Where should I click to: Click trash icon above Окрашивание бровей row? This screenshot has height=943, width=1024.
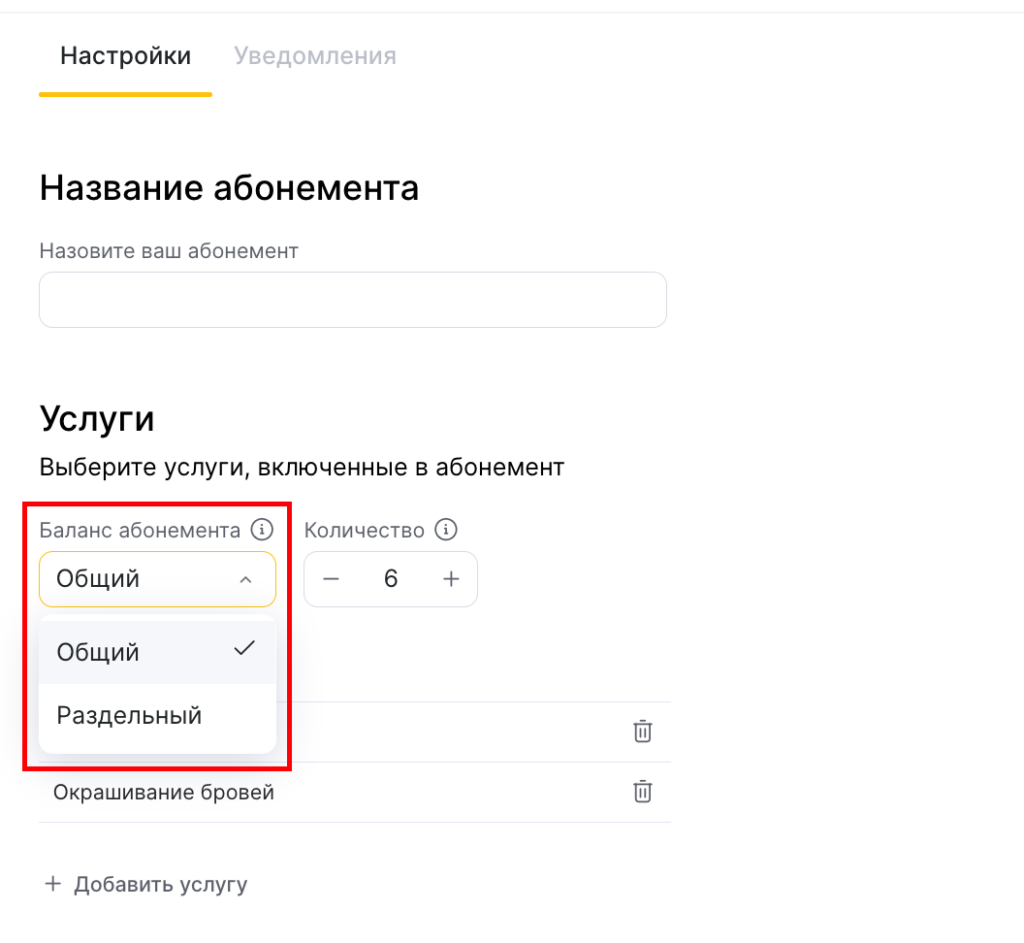click(642, 732)
